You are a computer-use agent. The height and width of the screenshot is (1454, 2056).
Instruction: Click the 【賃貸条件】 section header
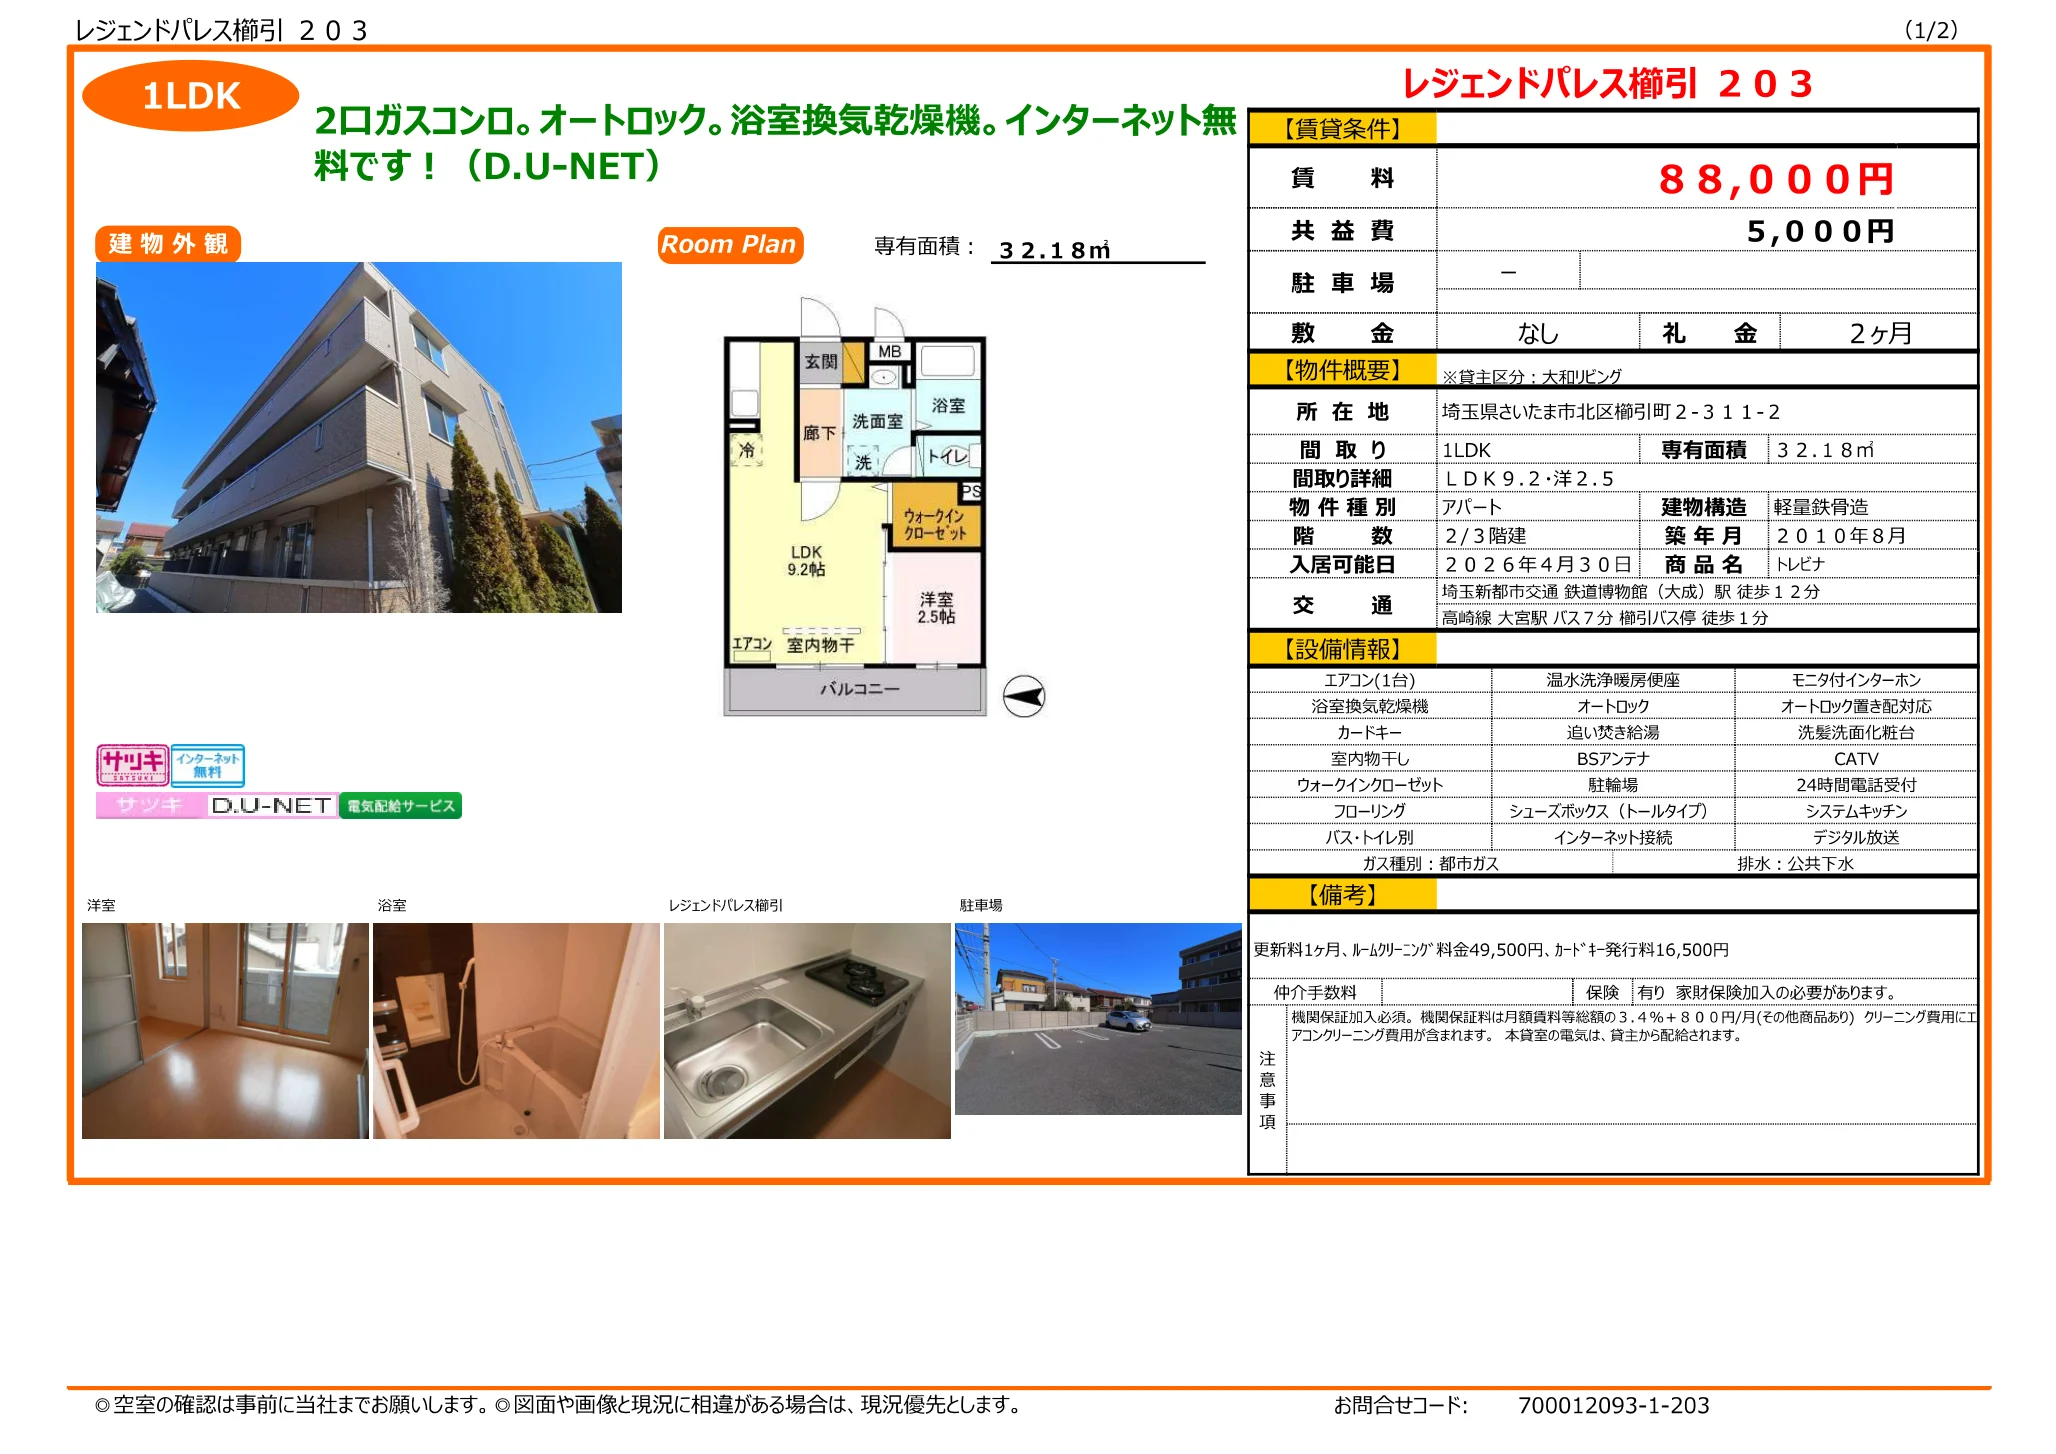point(1343,128)
